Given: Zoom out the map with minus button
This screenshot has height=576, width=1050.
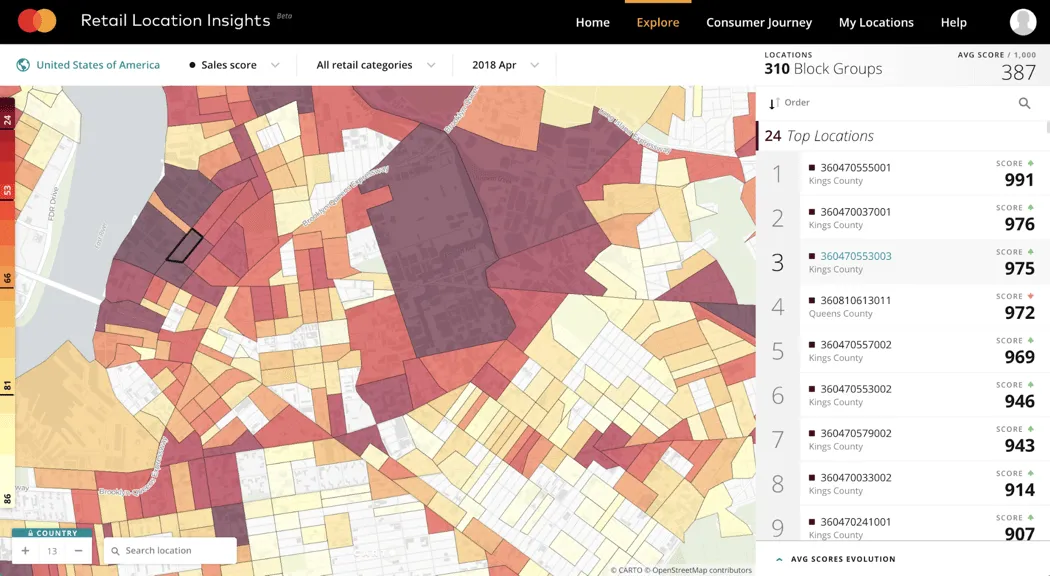Looking at the screenshot, I should [78, 551].
